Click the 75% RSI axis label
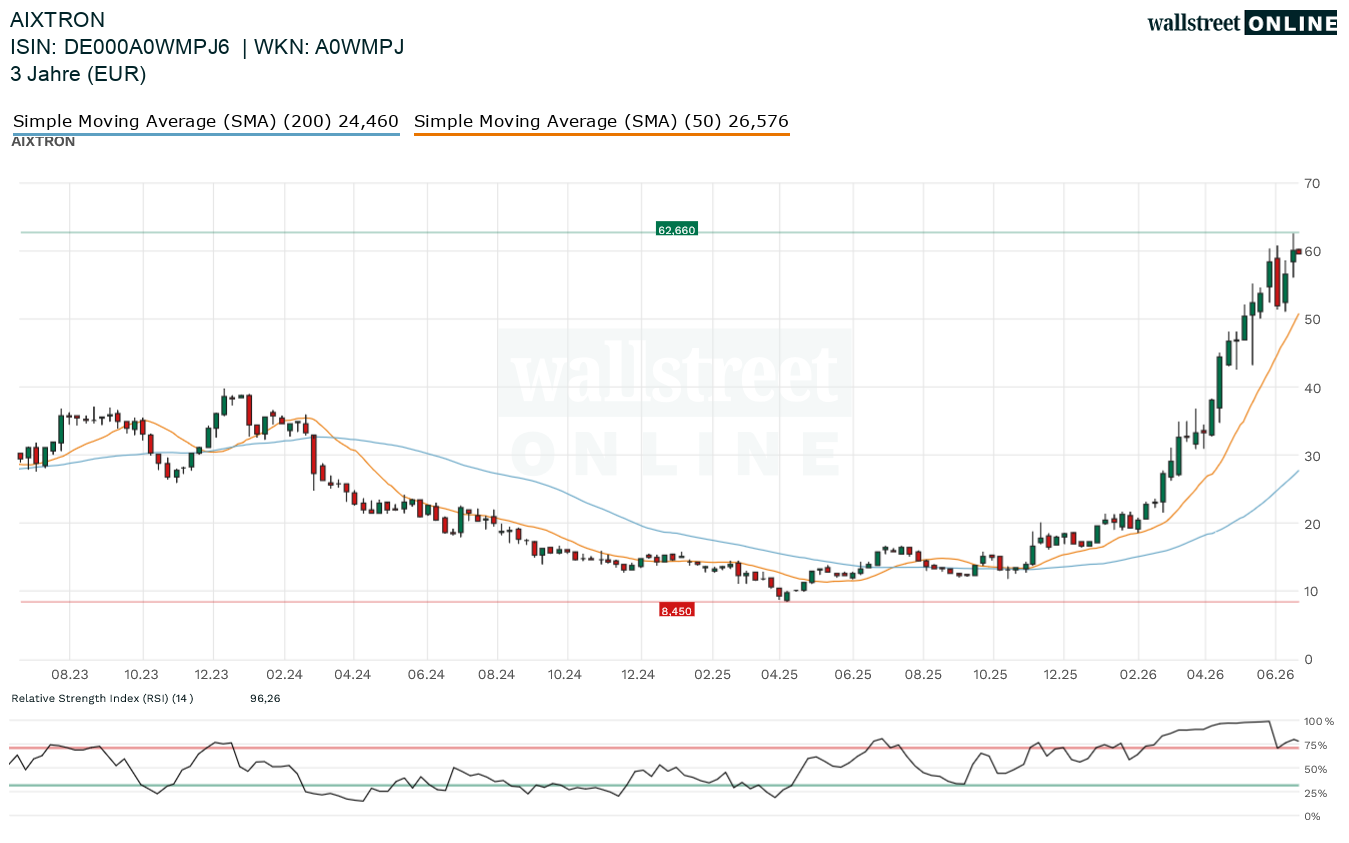The height and width of the screenshot is (843, 1349). (x=1315, y=745)
